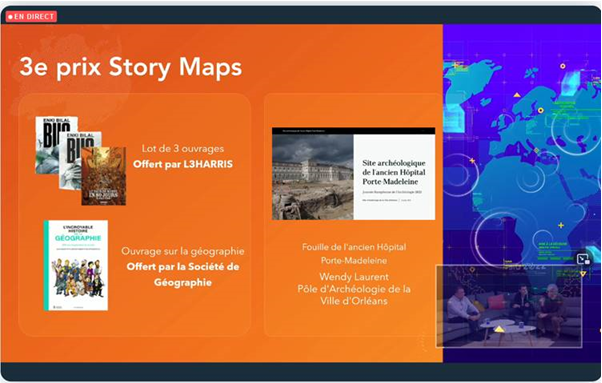
Task: Select the text 'Offert par L3HARRIS'
Action: 183,164
